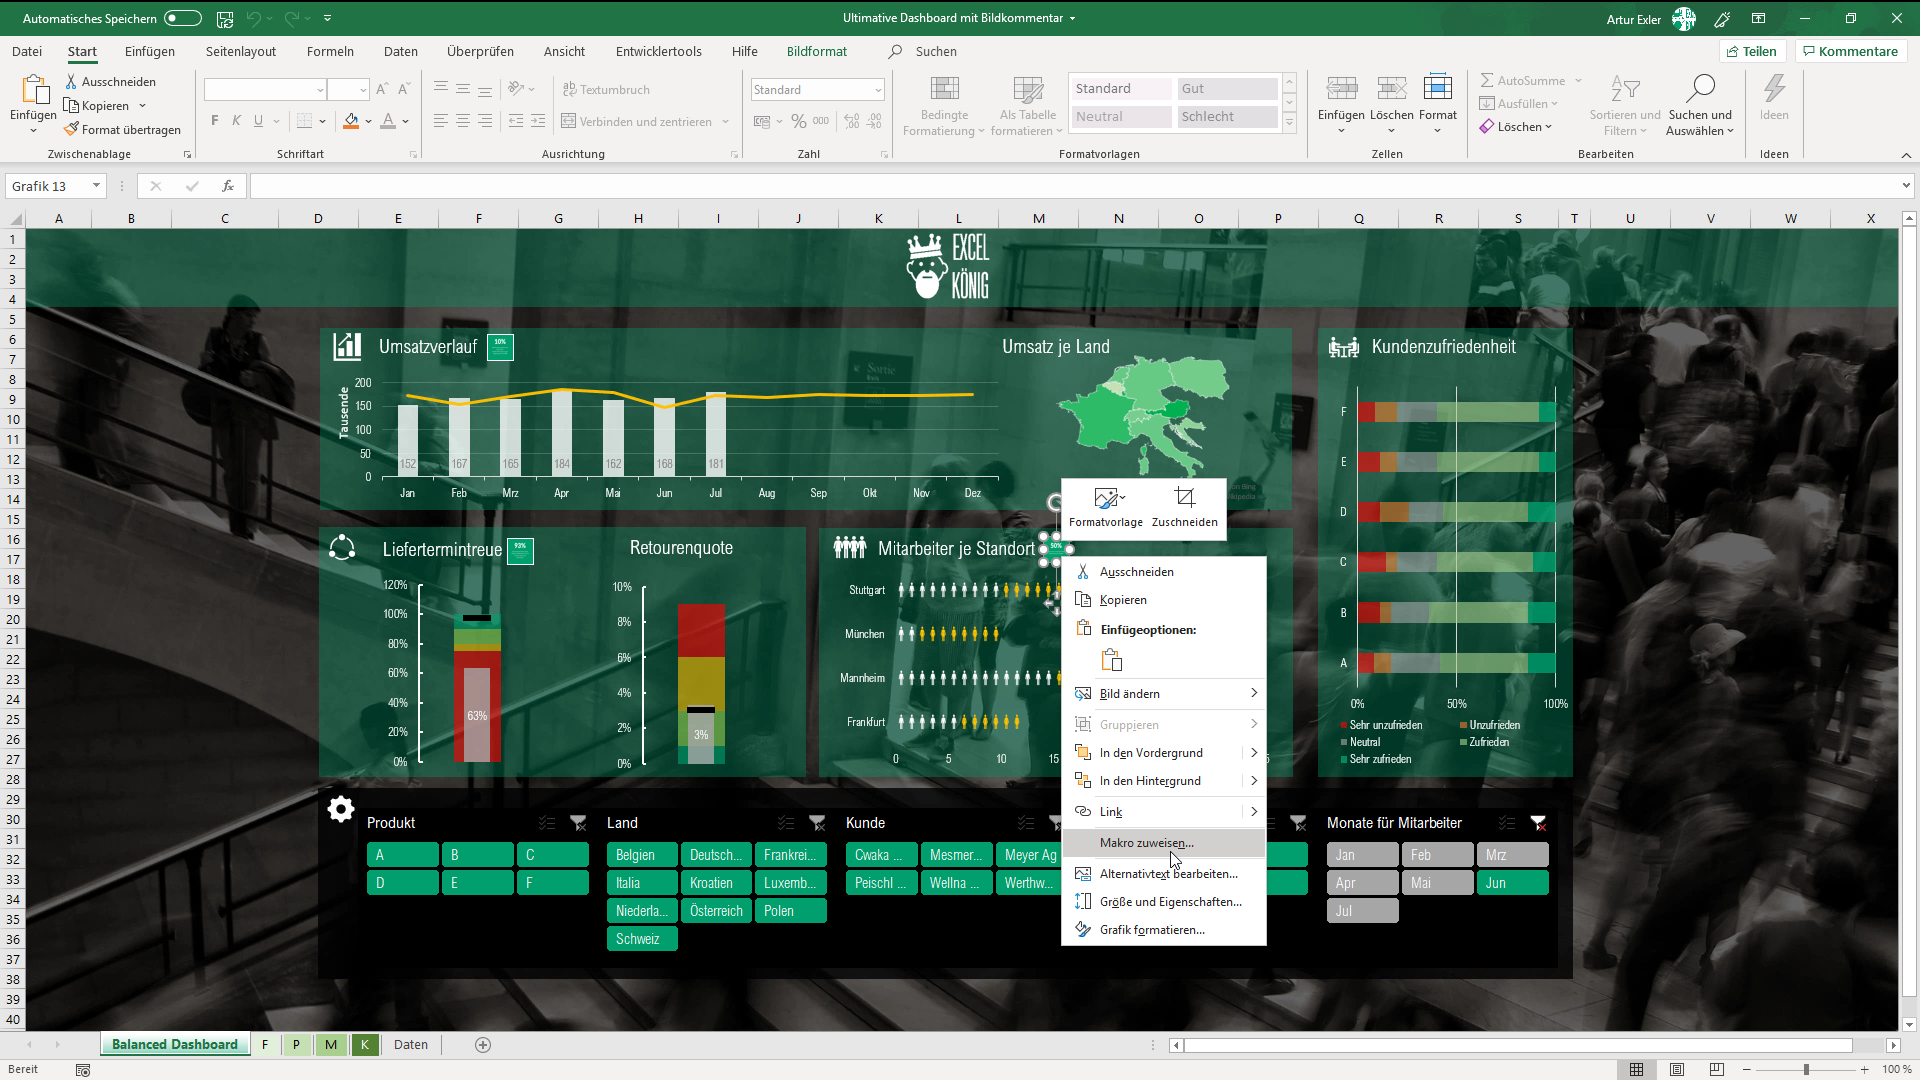The height and width of the screenshot is (1080, 1920).
Task: Apply the Prozentformat percent icon
Action: pos(798,120)
